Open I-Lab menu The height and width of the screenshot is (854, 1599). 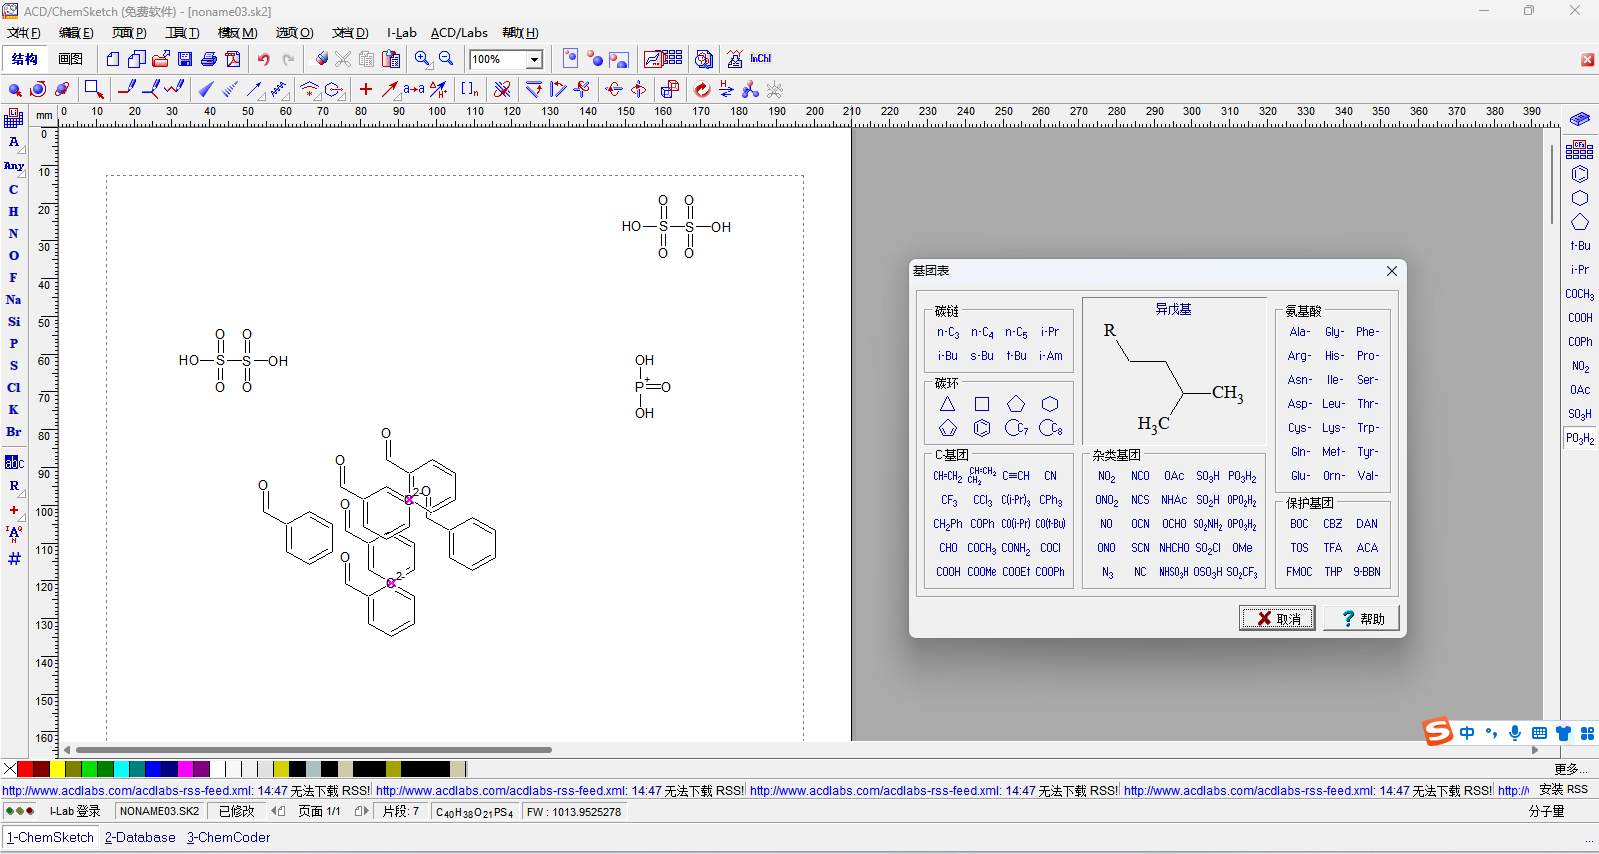pos(402,33)
